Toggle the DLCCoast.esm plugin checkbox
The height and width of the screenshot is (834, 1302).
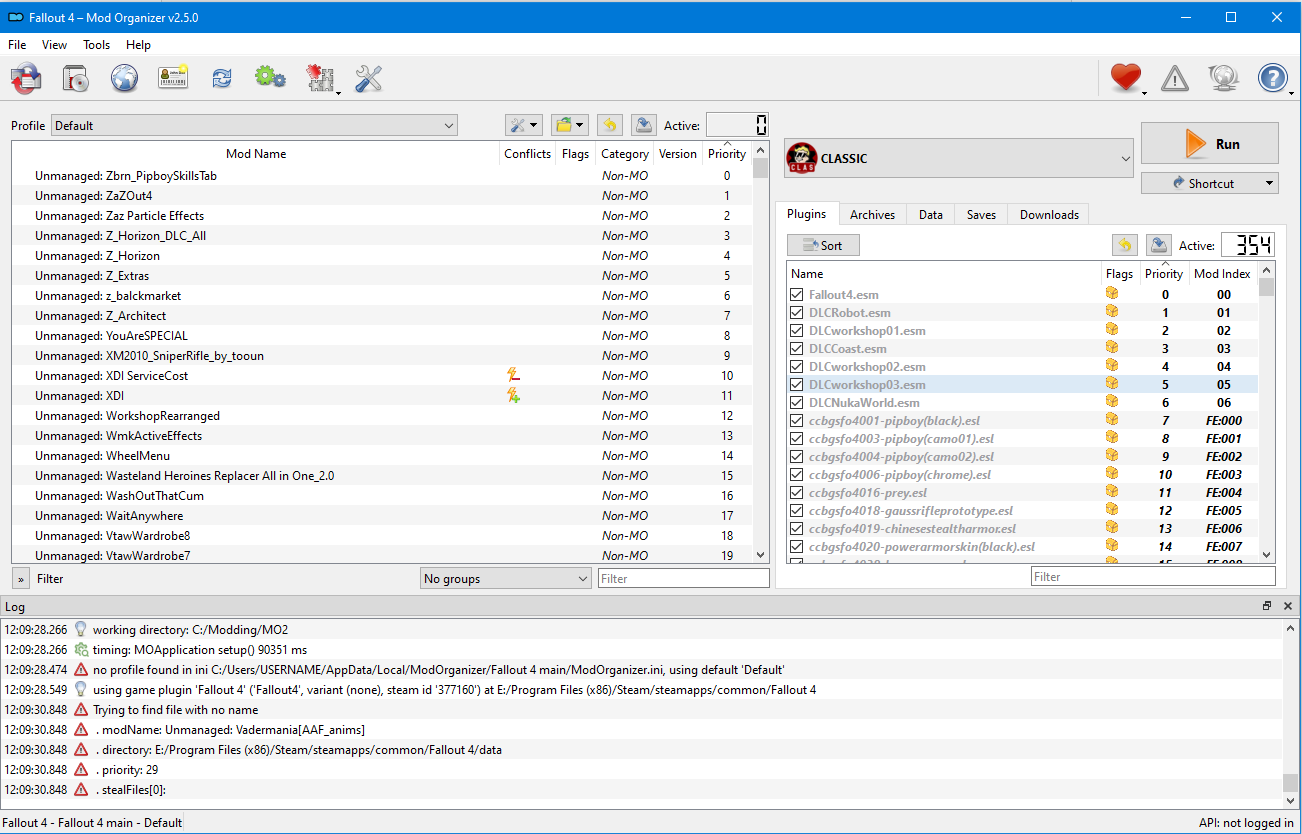coord(797,349)
